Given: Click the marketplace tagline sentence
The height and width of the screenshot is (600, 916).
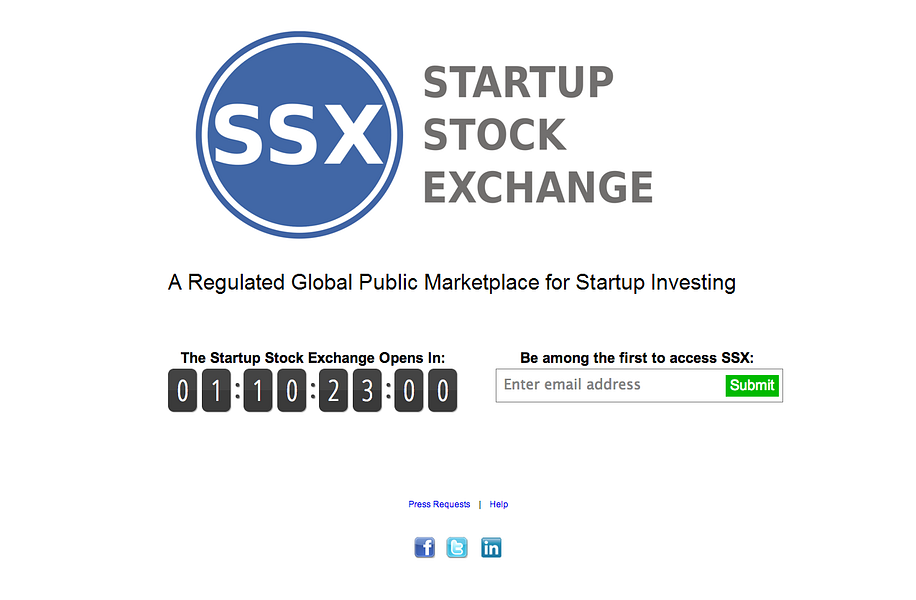Looking at the screenshot, I should [451, 282].
